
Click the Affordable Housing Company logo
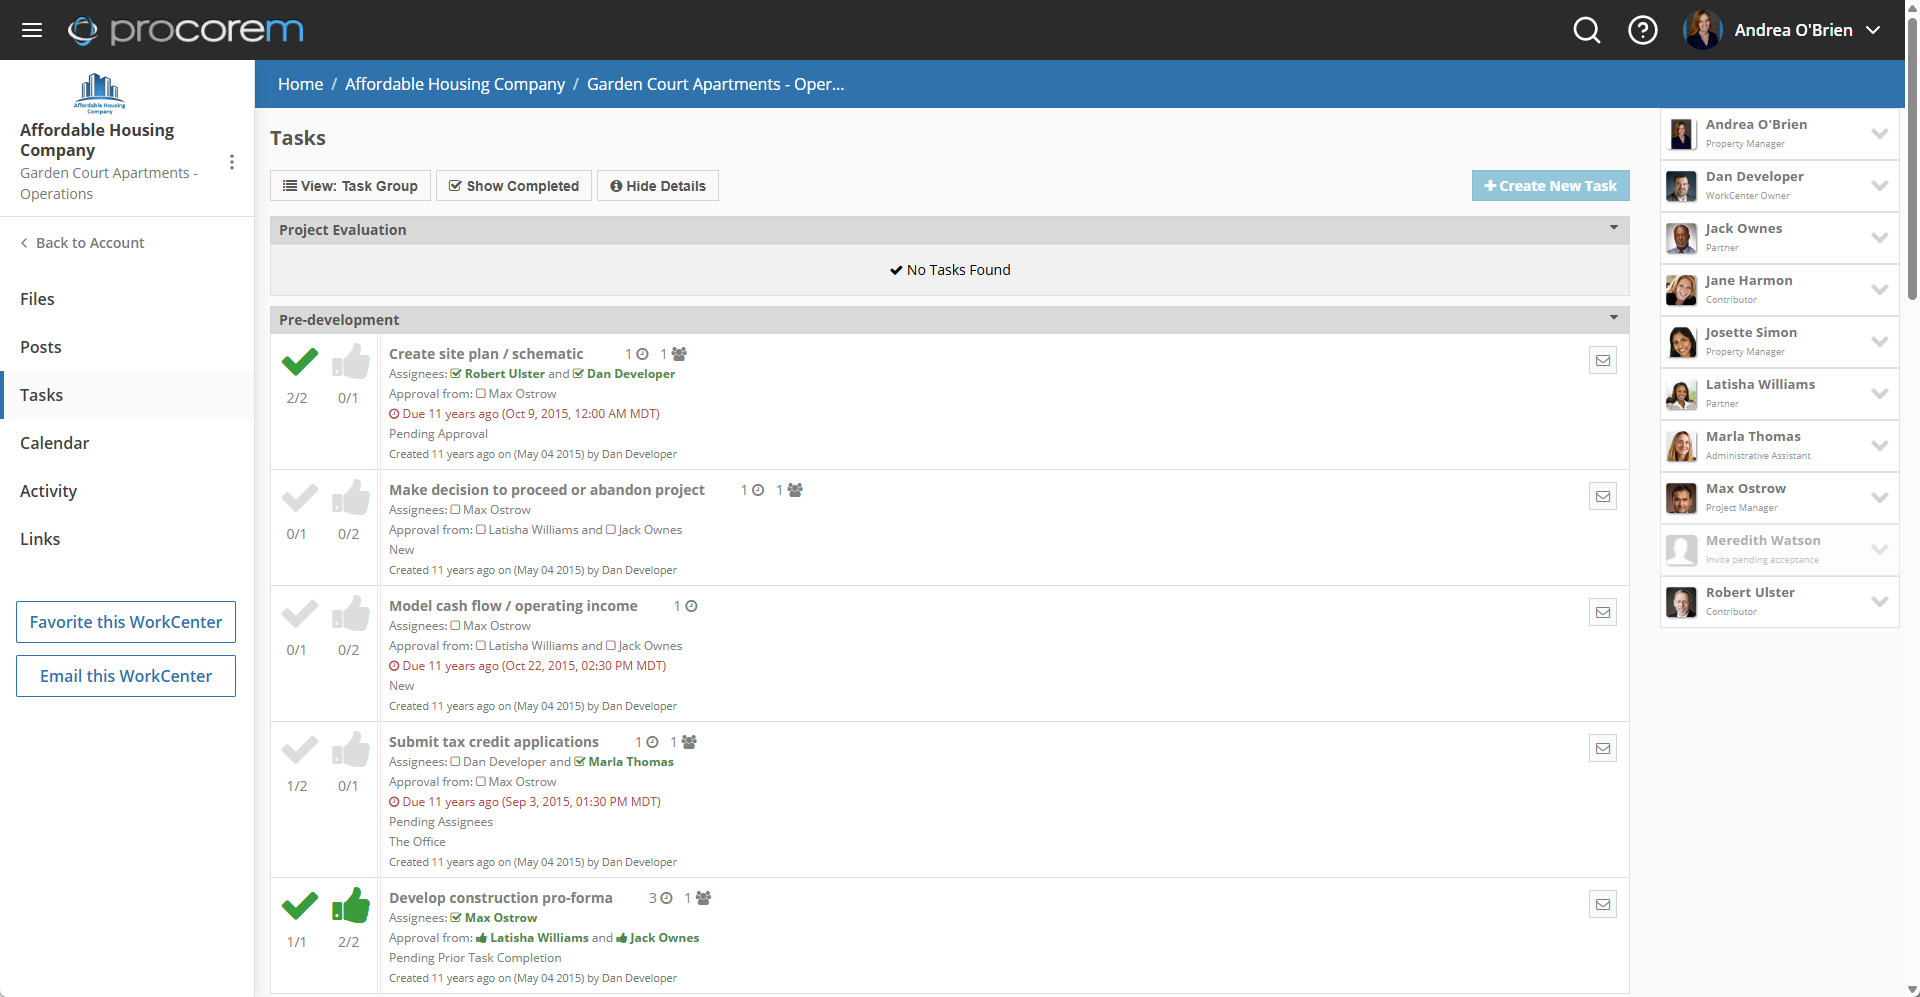coord(99,94)
